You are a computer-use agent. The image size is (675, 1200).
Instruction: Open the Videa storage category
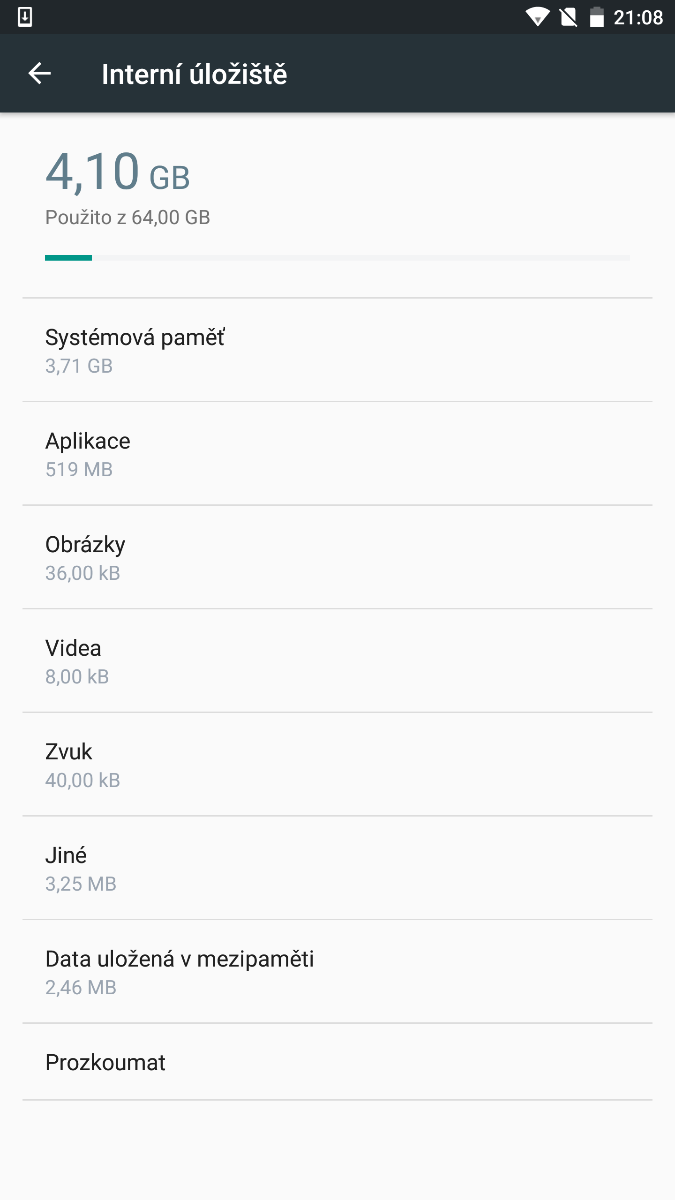tap(337, 661)
